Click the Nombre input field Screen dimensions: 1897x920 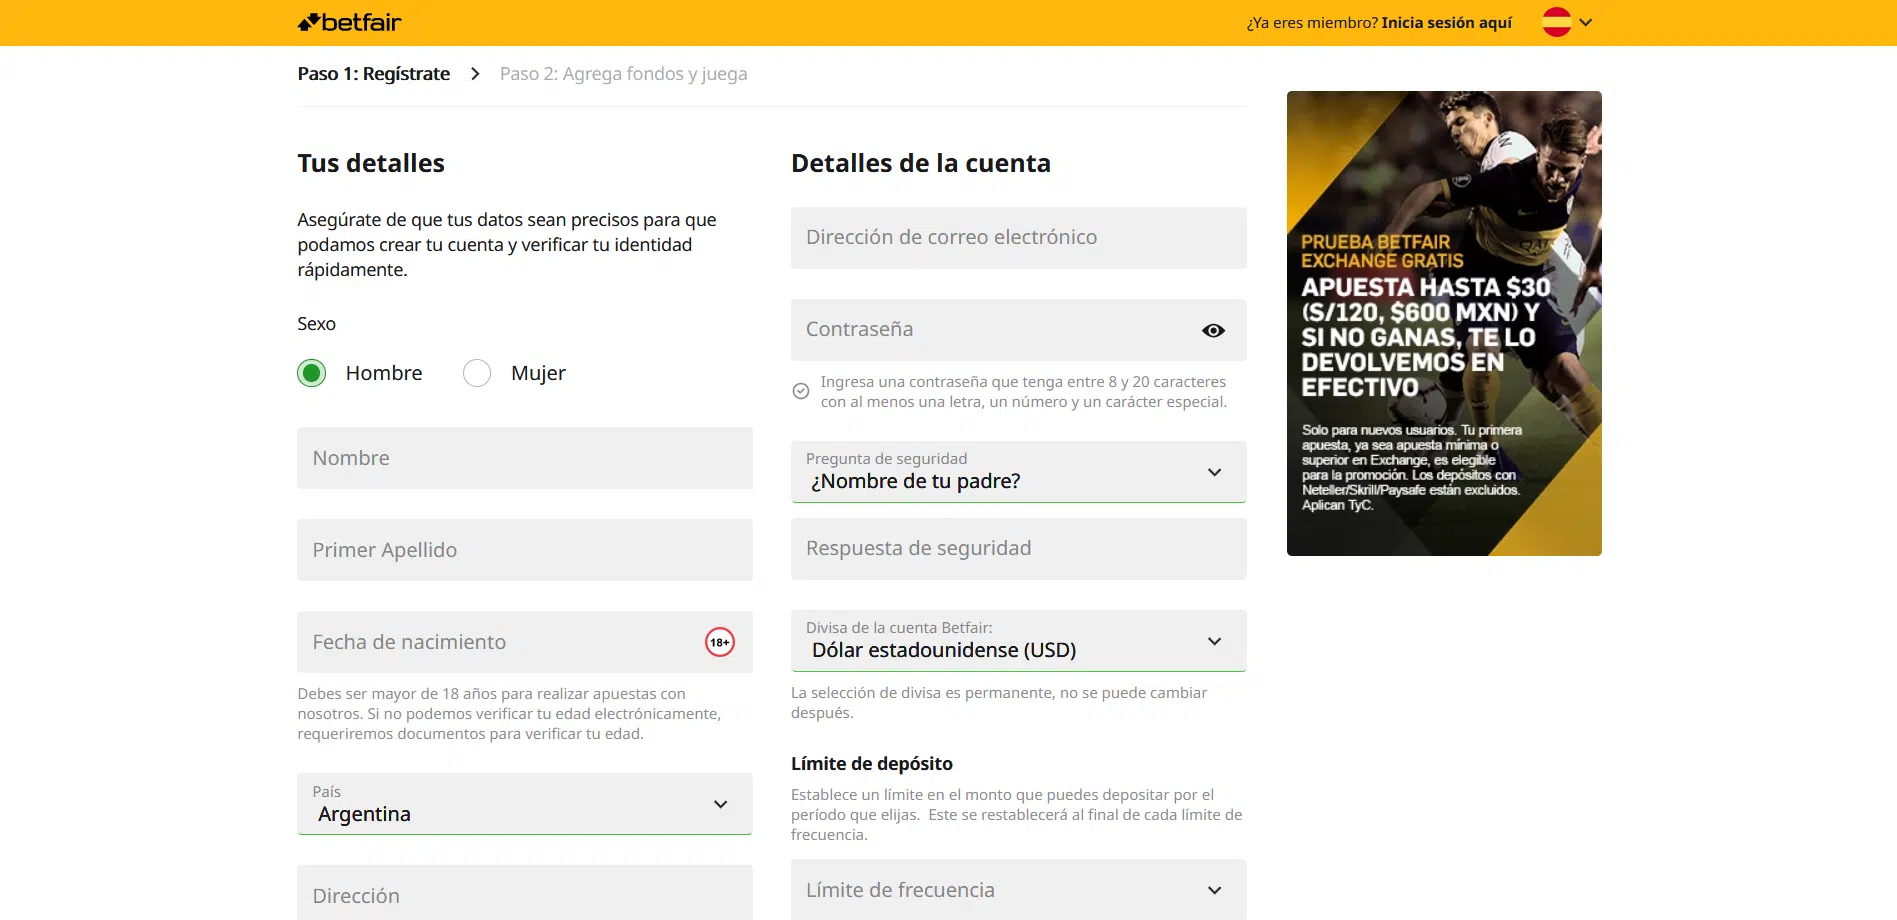525,458
